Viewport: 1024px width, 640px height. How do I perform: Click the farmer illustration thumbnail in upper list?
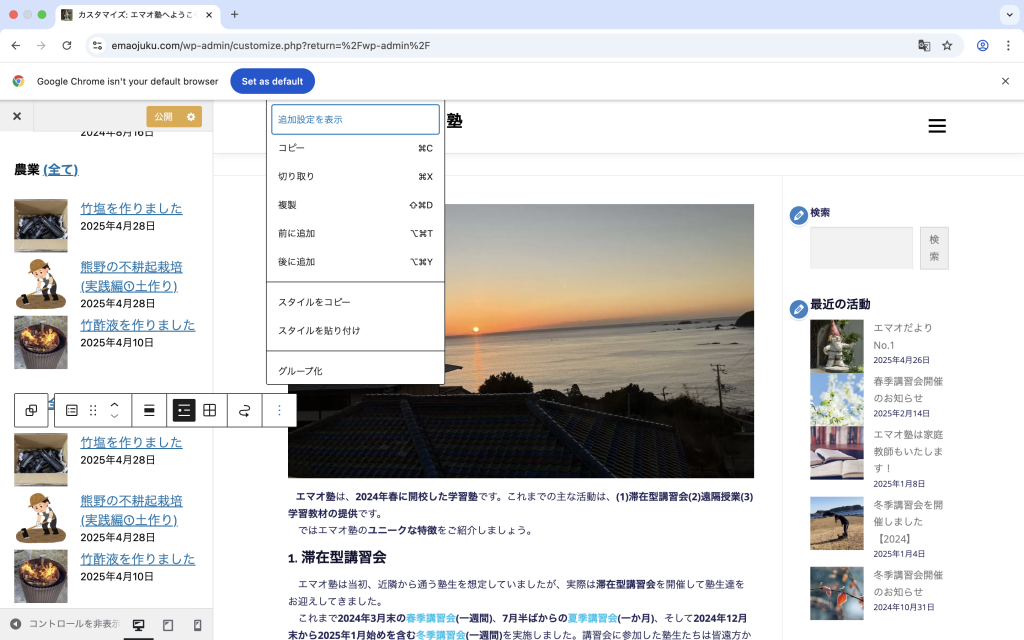point(40,283)
